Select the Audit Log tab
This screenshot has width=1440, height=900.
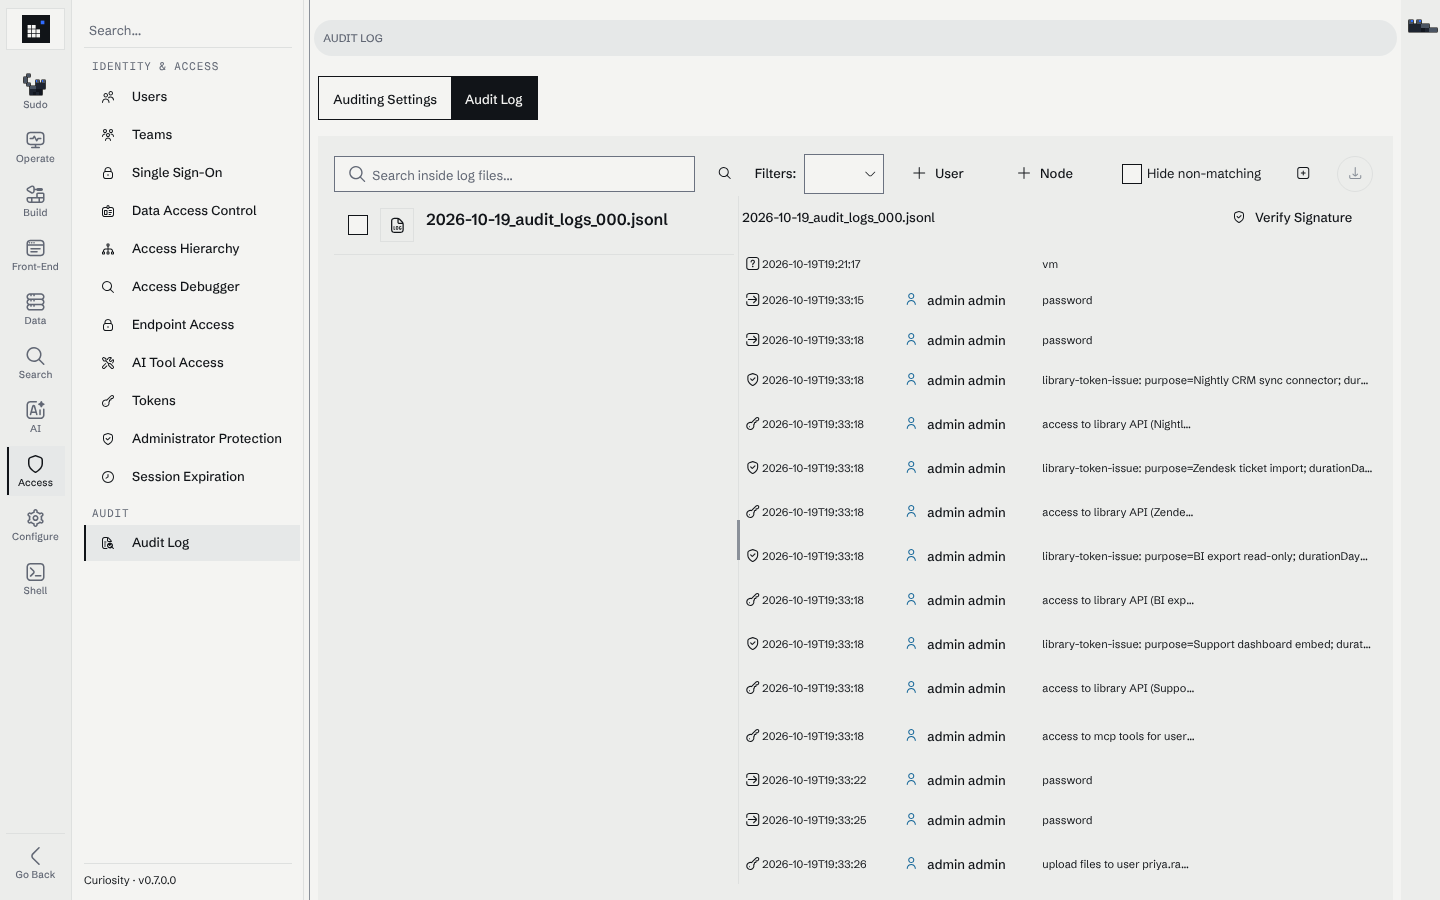pyautogui.click(x=494, y=98)
